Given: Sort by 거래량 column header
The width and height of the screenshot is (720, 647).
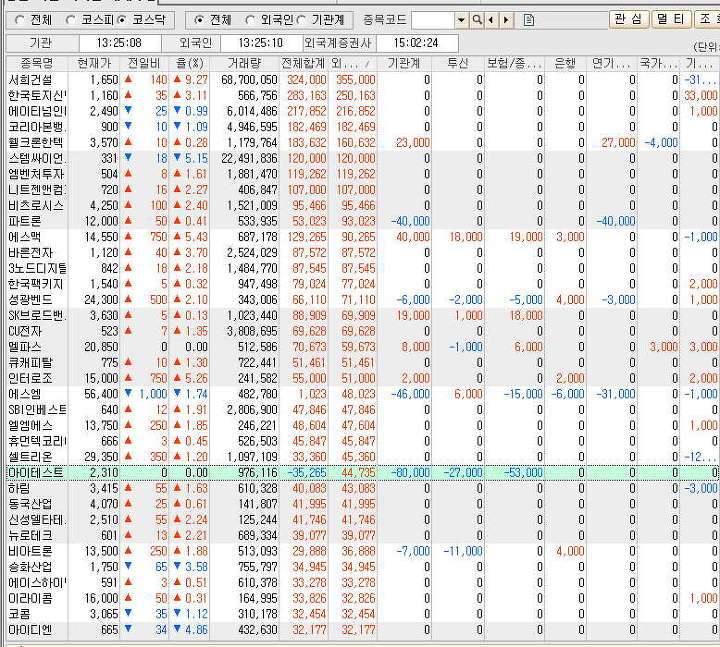Looking at the screenshot, I should [x=244, y=63].
